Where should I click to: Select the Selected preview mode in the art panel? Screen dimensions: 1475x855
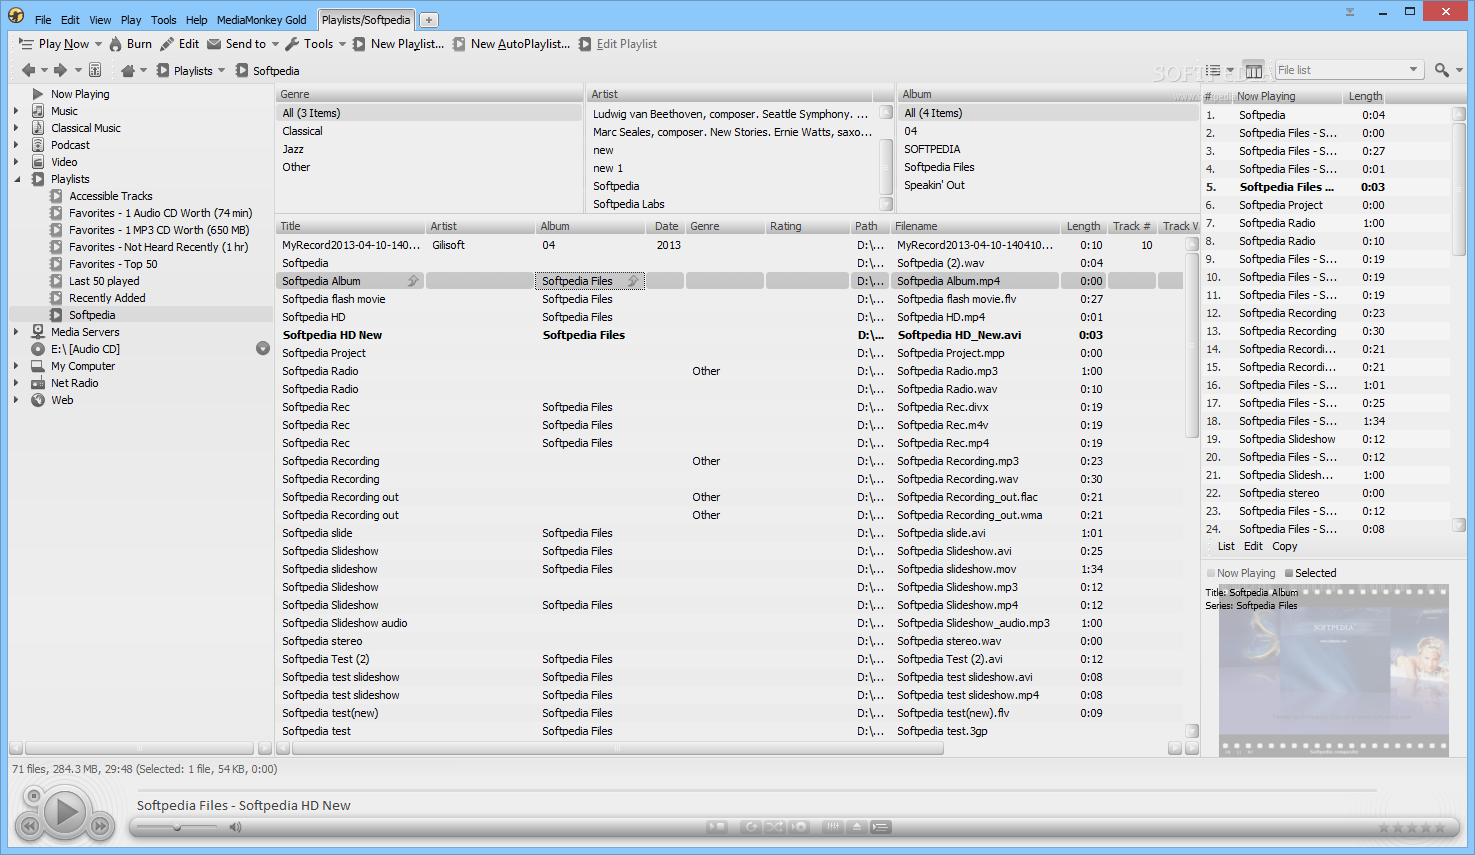1310,573
